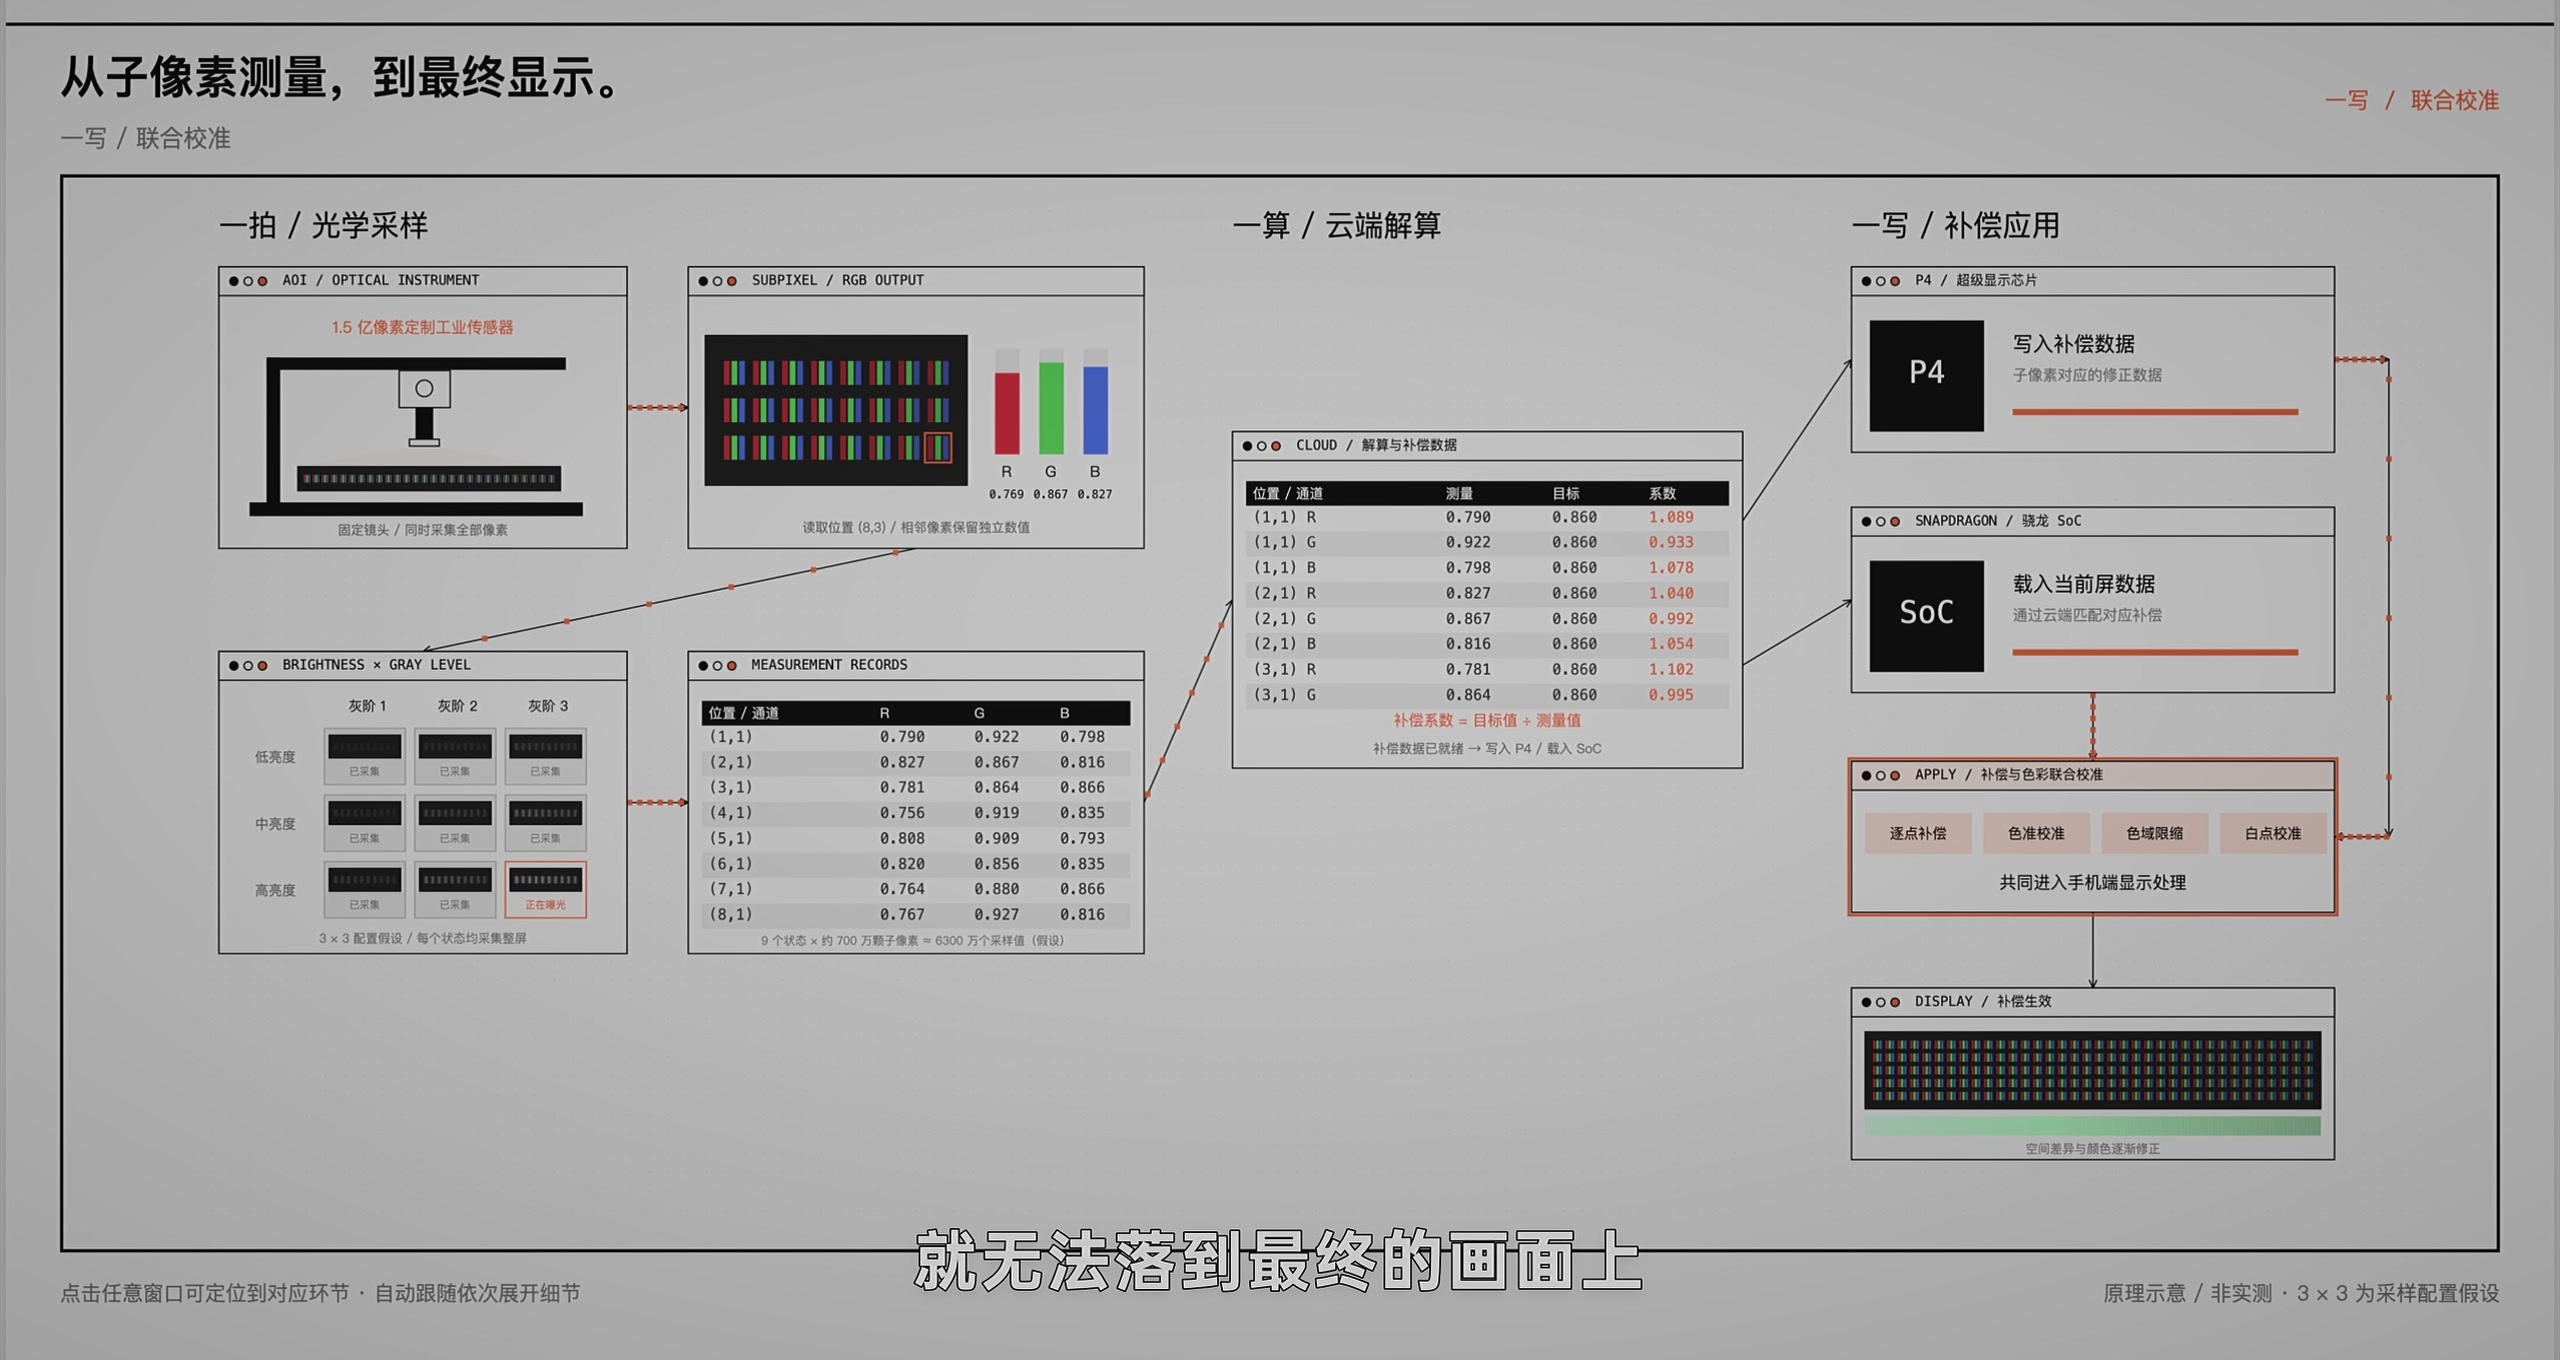Select the 逐点补偿 chip in APPLY window

(1917, 833)
